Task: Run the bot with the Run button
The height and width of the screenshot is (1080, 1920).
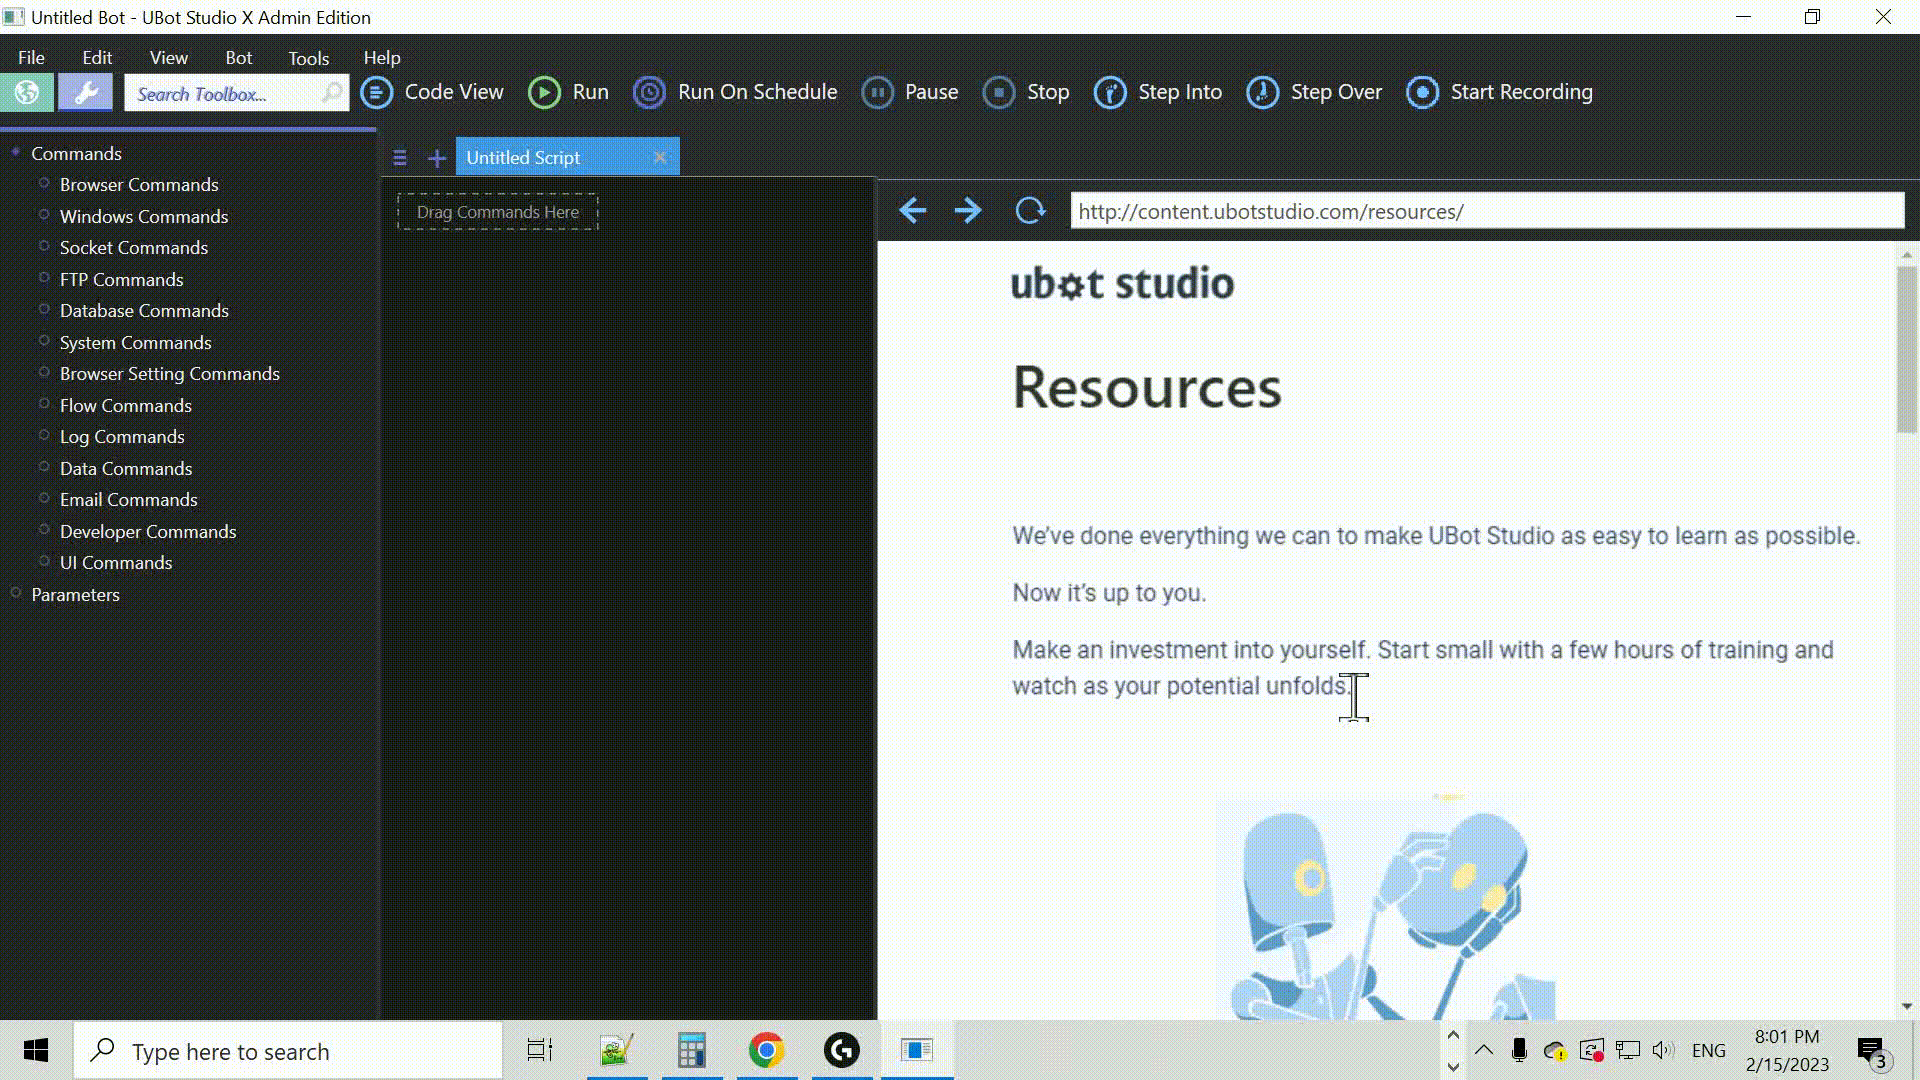Action: tap(568, 92)
